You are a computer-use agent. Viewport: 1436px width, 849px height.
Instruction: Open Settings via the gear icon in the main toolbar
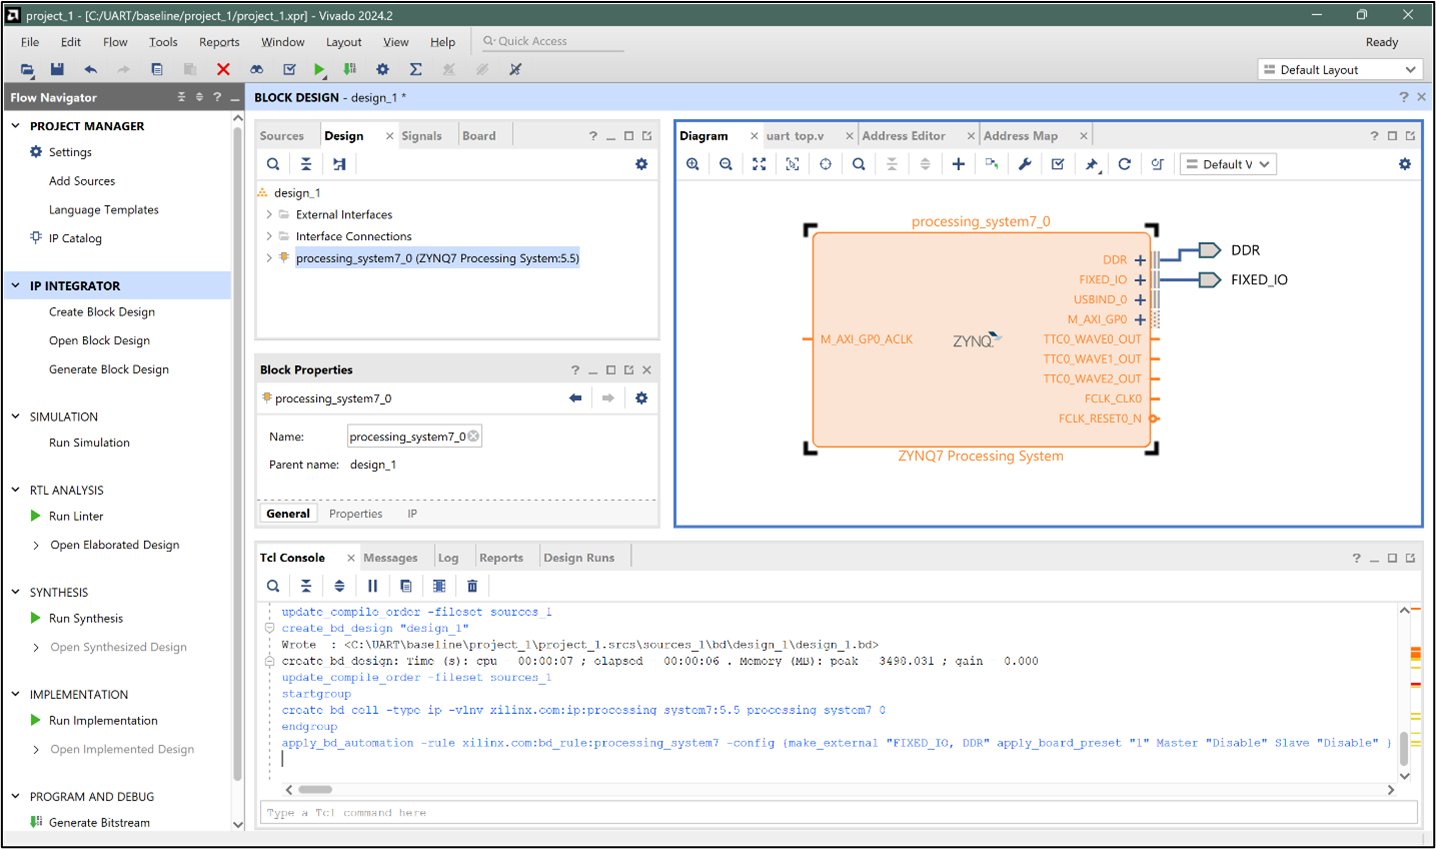point(382,69)
